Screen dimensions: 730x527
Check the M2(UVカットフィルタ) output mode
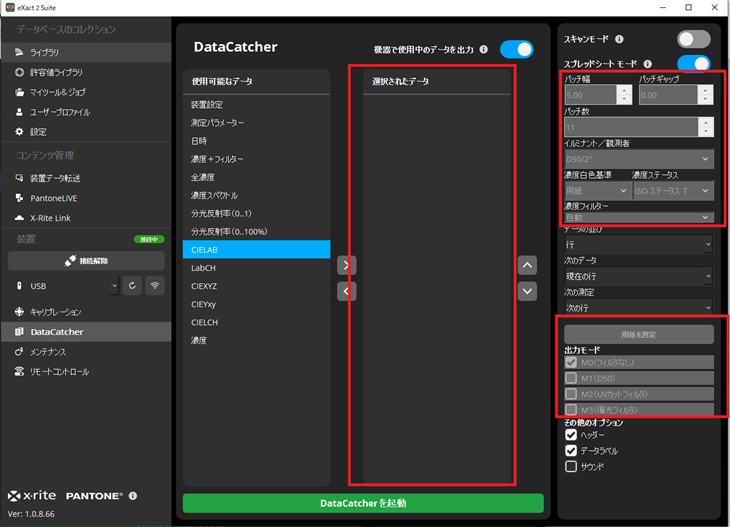click(571, 394)
